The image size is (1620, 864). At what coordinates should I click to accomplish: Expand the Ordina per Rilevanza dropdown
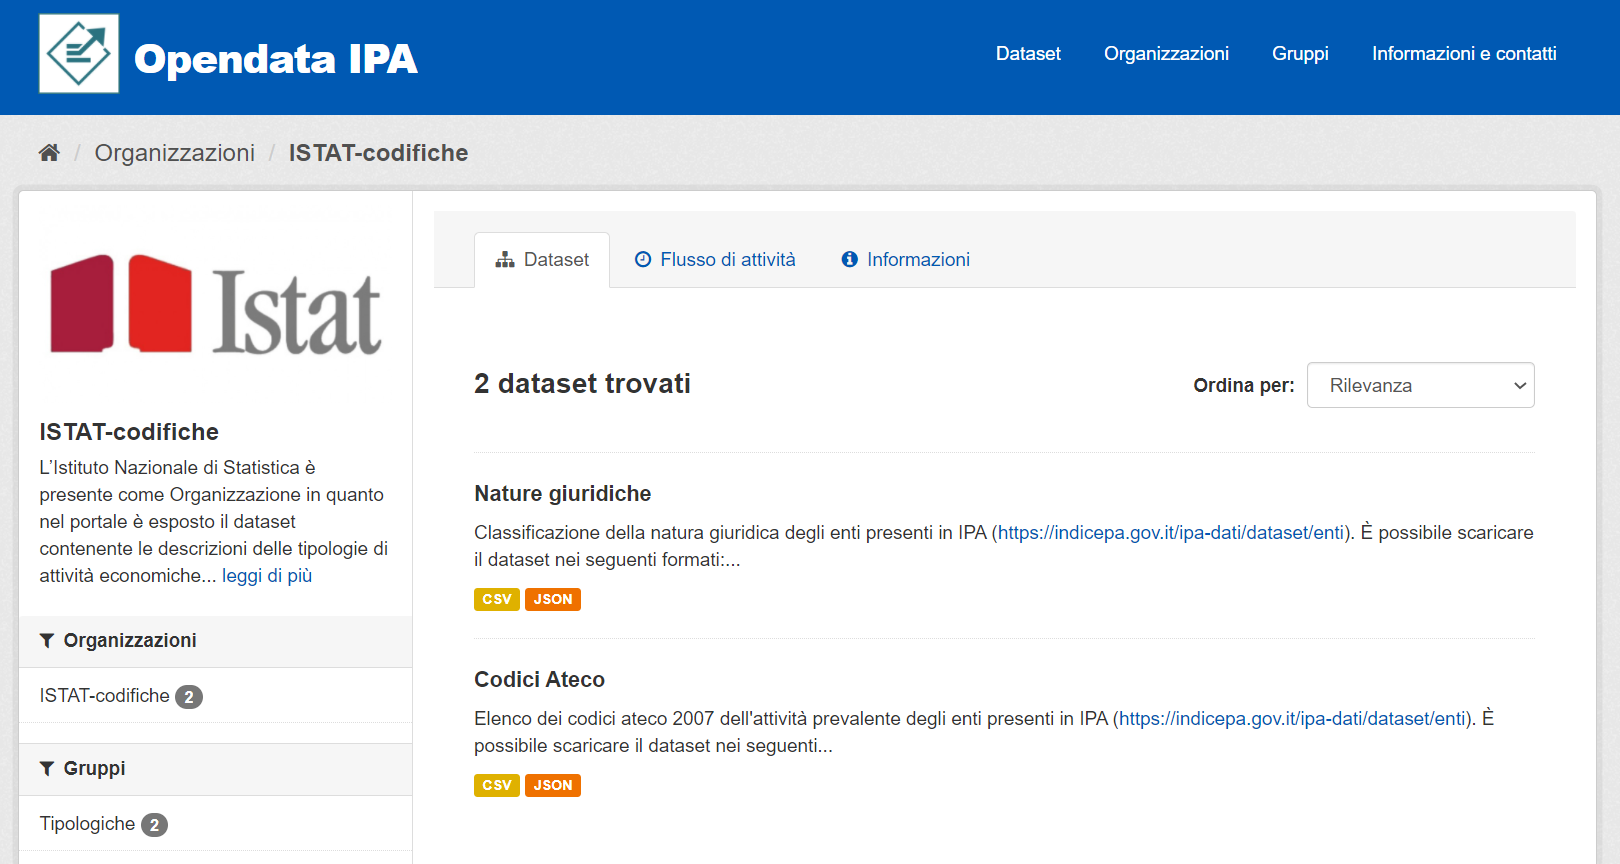click(x=1420, y=386)
